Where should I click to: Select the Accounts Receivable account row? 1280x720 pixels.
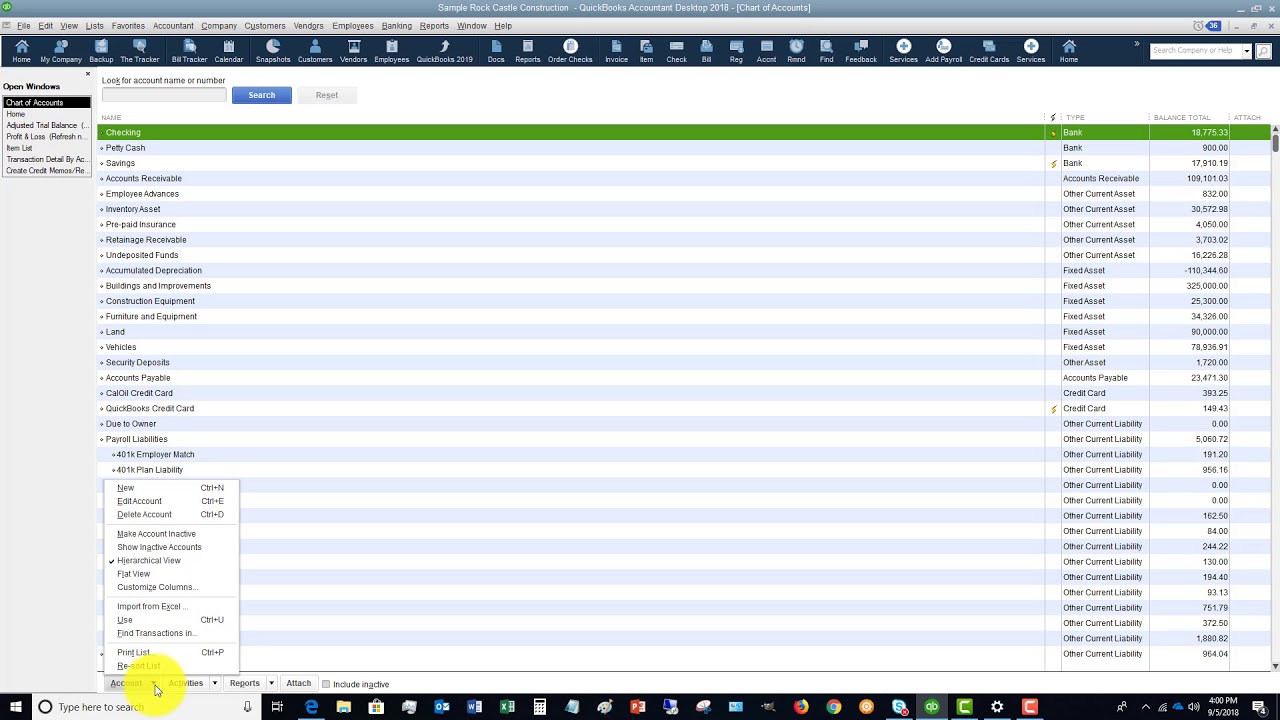tap(684, 178)
